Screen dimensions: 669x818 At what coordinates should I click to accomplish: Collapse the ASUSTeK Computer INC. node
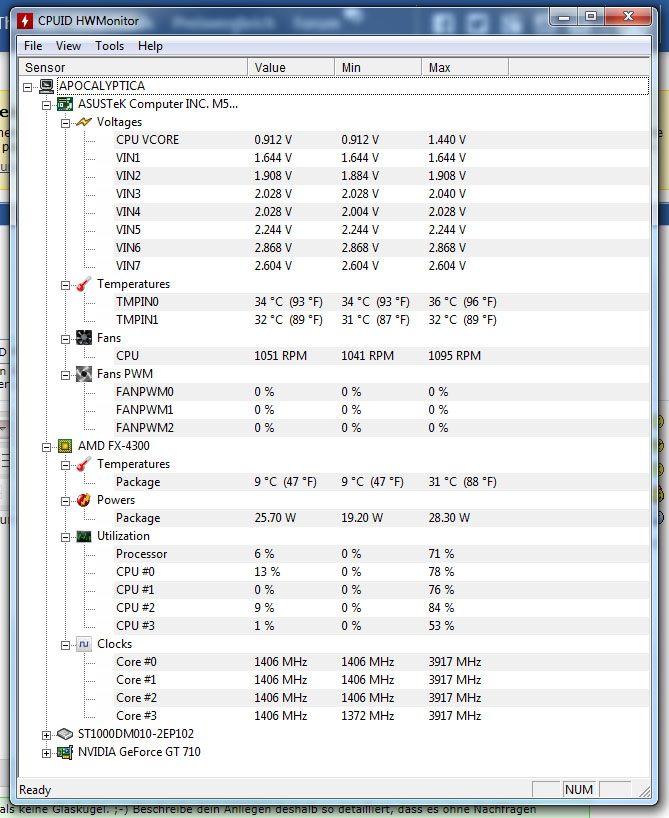tap(46, 105)
